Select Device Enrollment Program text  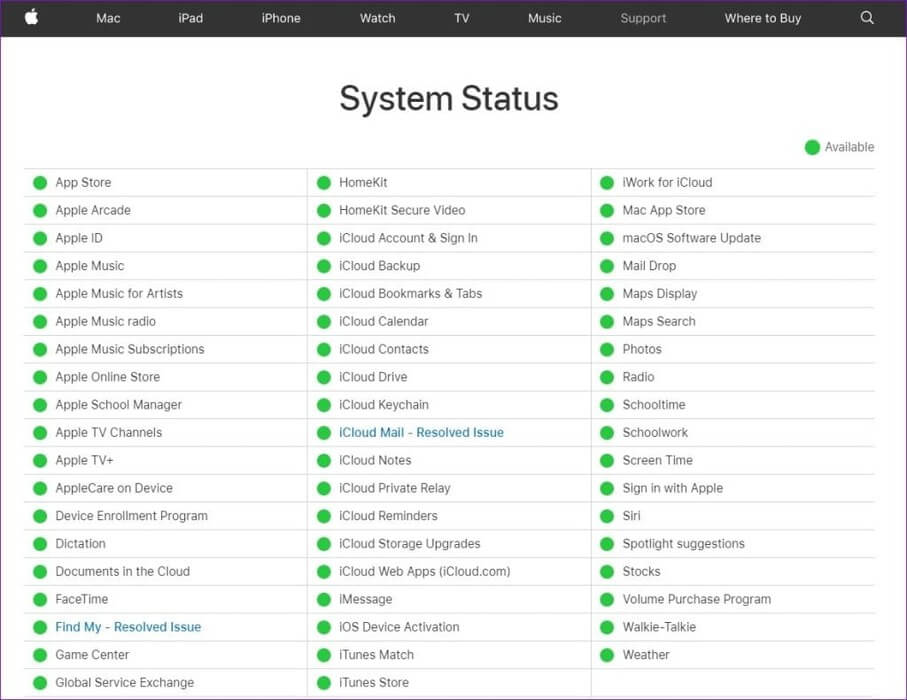click(131, 516)
